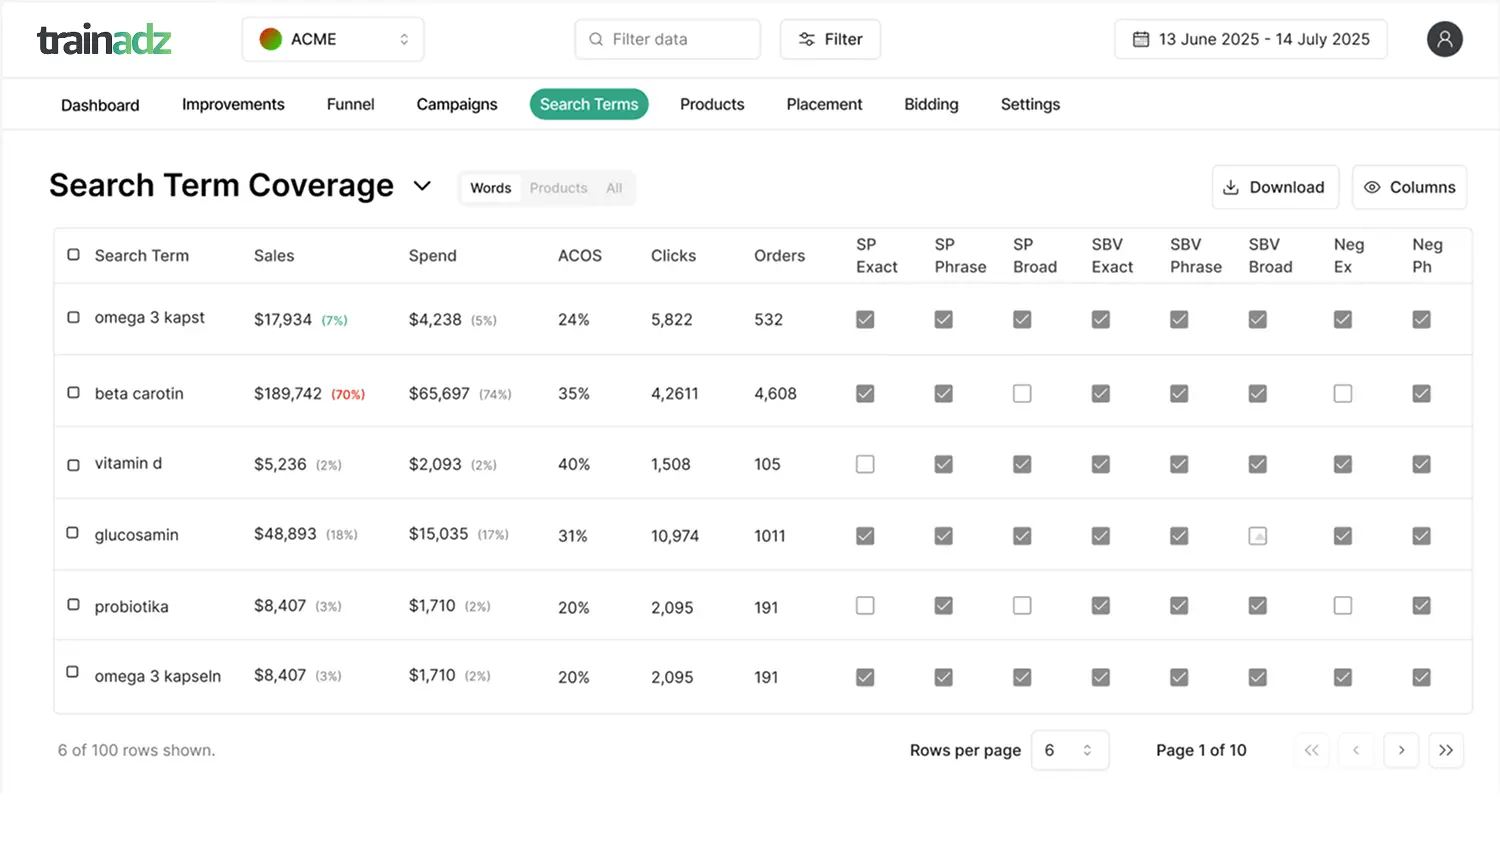This screenshot has height=846, width=1500.
Task: Select the row checkbox for glucosamin
Action: click(72, 534)
